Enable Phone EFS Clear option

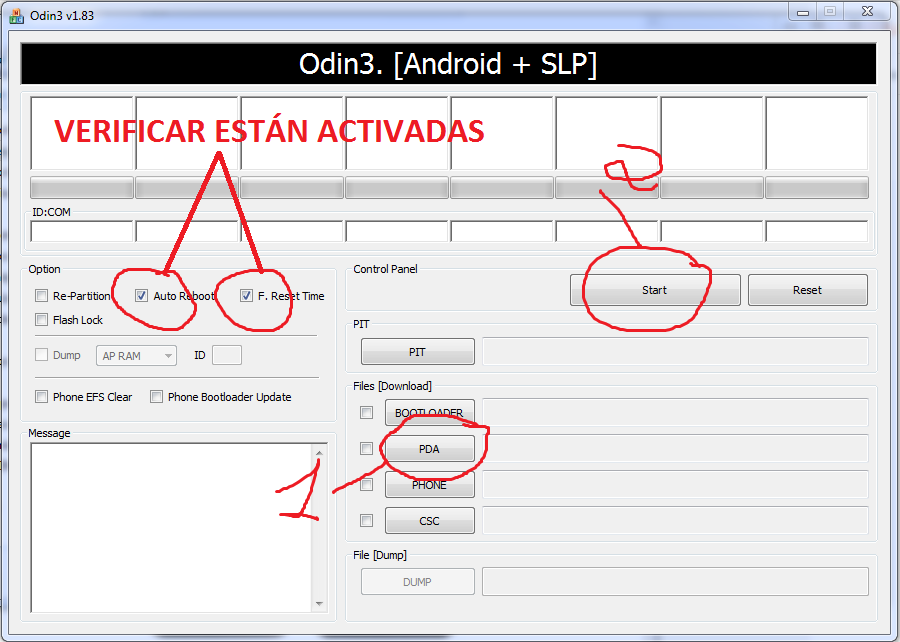(x=41, y=396)
